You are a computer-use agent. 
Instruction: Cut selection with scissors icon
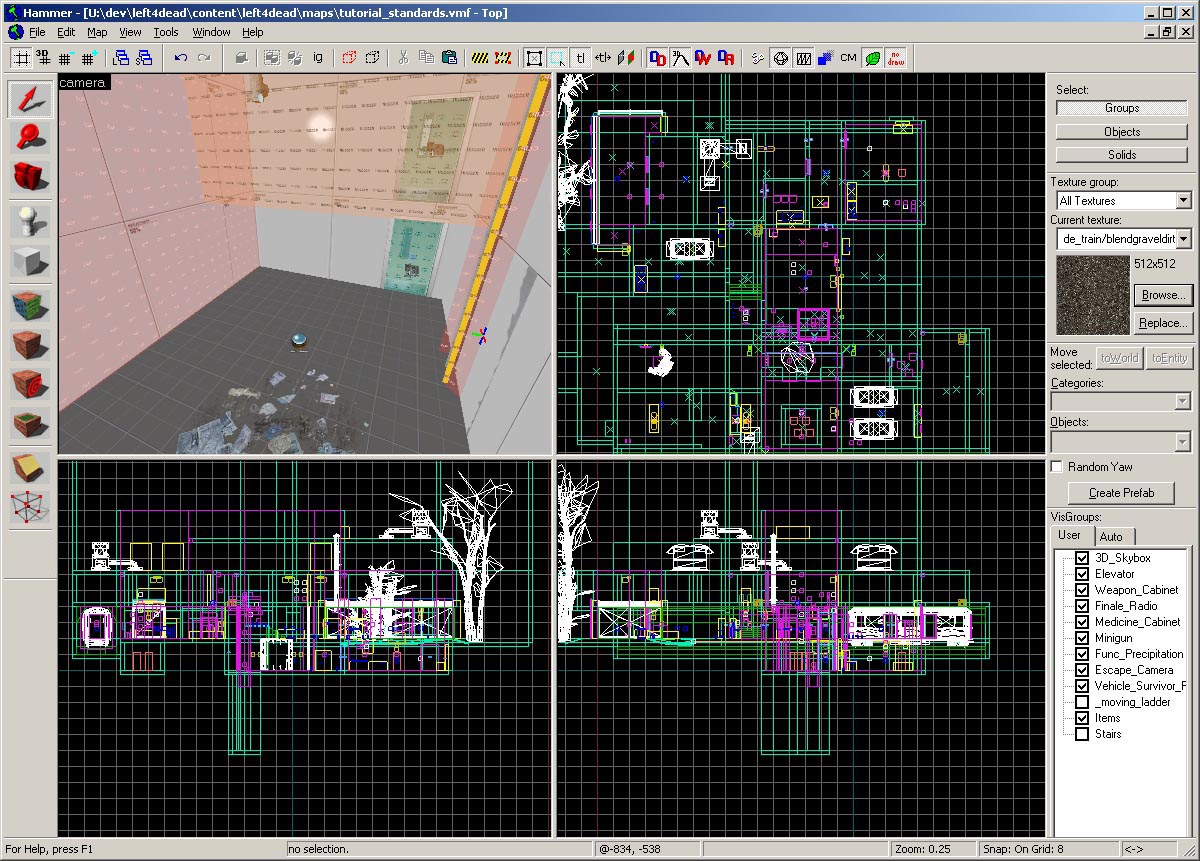tap(403, 58)
